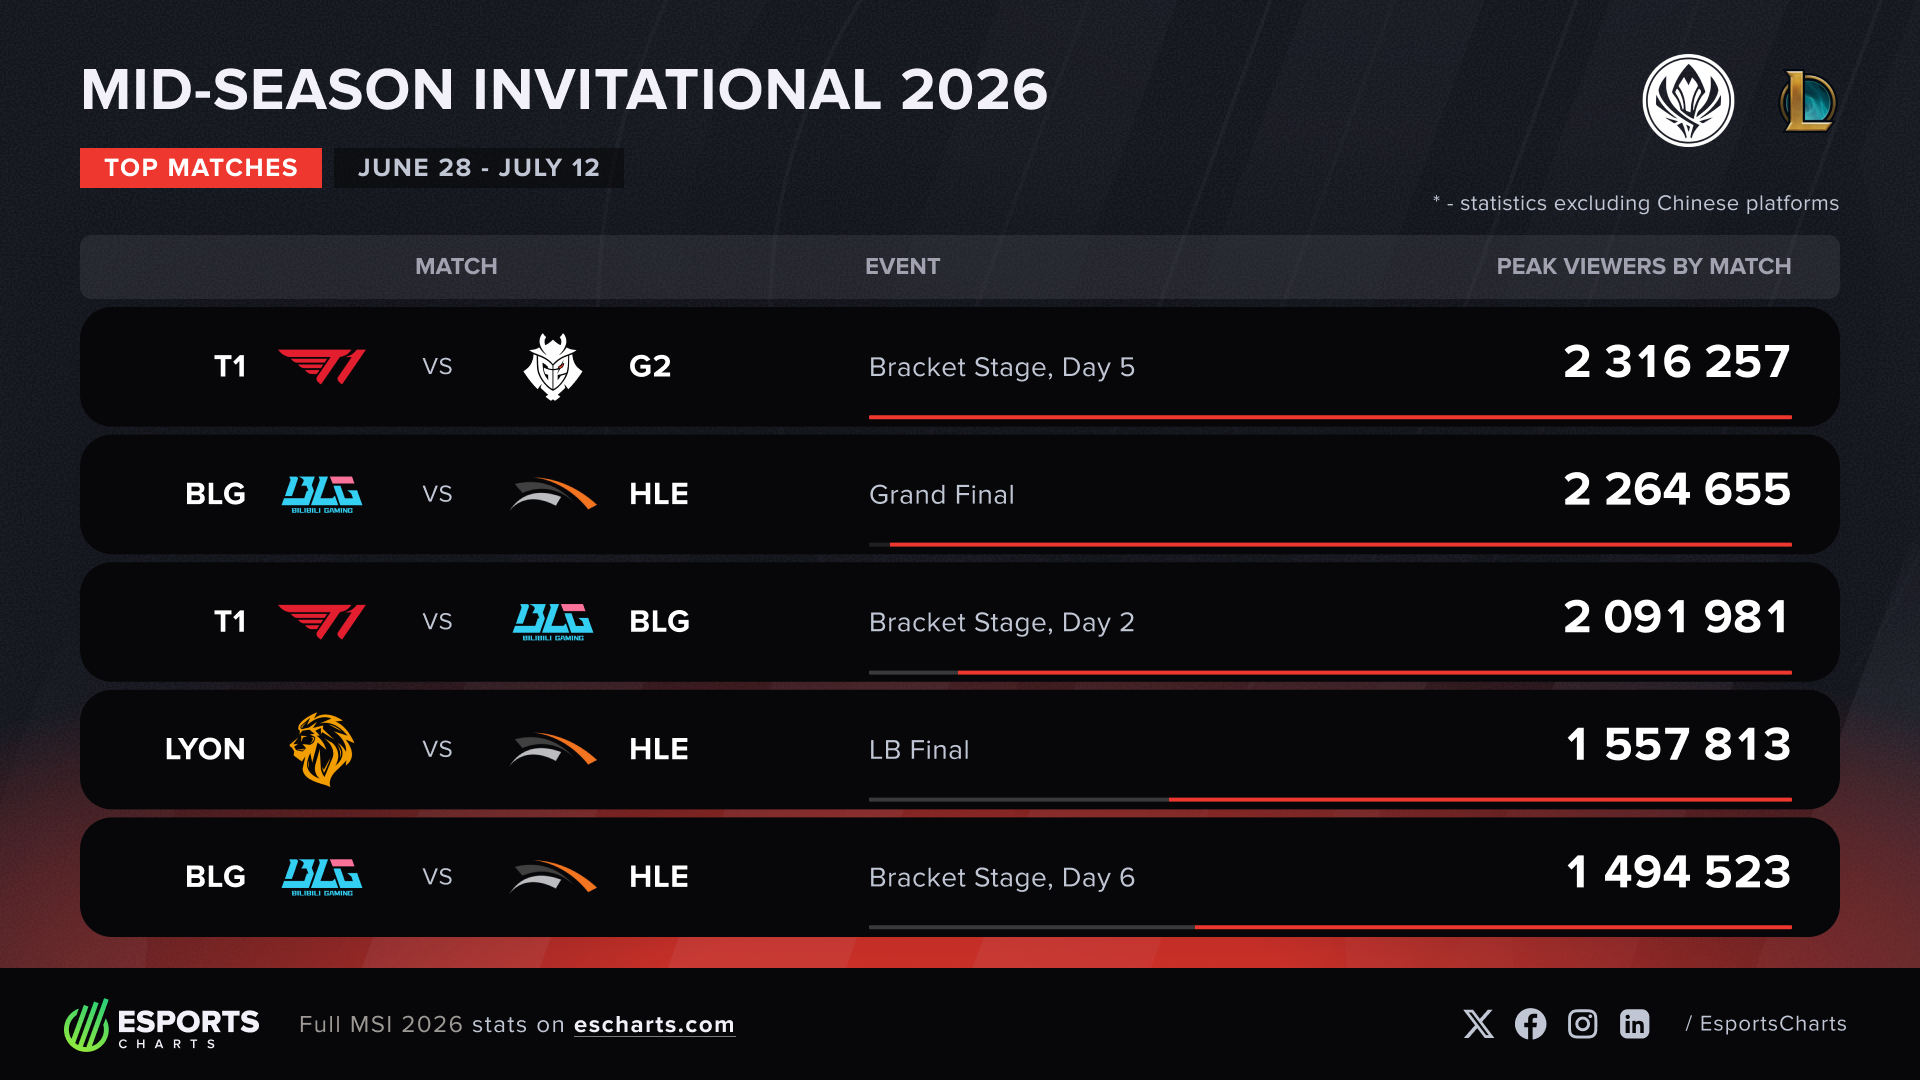The width and height of the screenshot is (1920, 1080).
Task: Select the G2 Esports team logo
Action: (x=553, y=367)
